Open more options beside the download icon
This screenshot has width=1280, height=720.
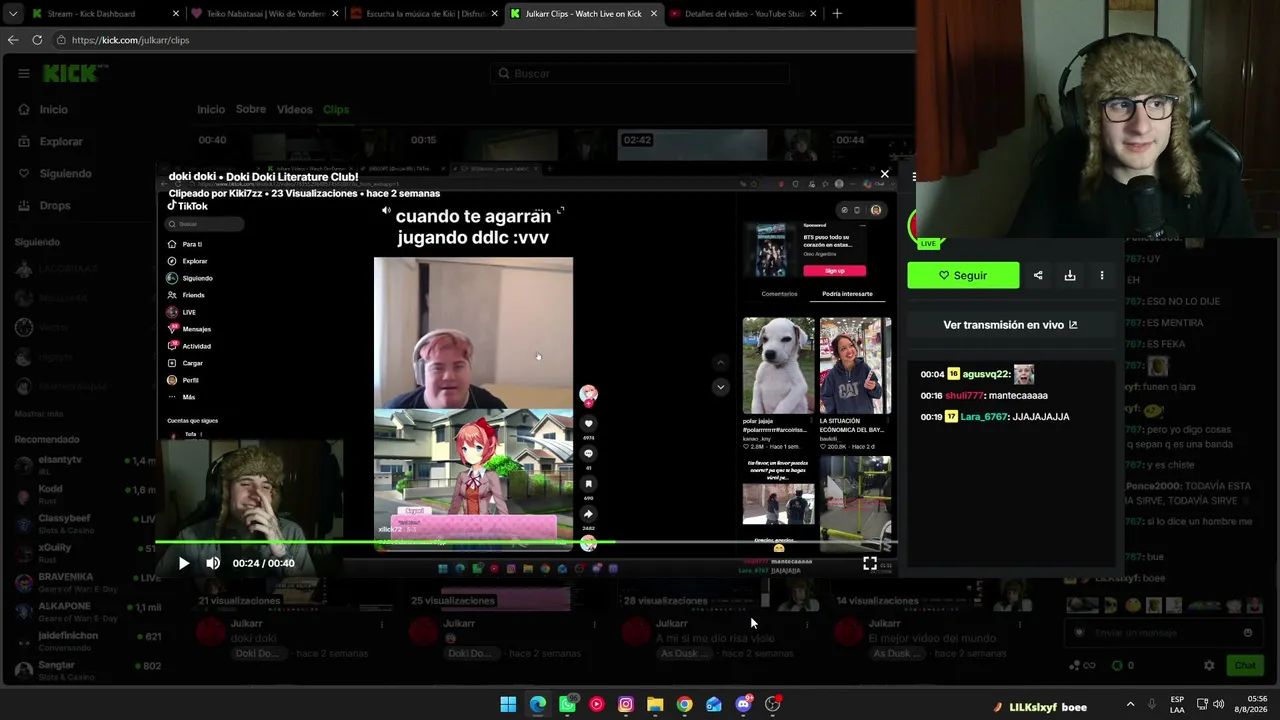(x=1102, y=275)
